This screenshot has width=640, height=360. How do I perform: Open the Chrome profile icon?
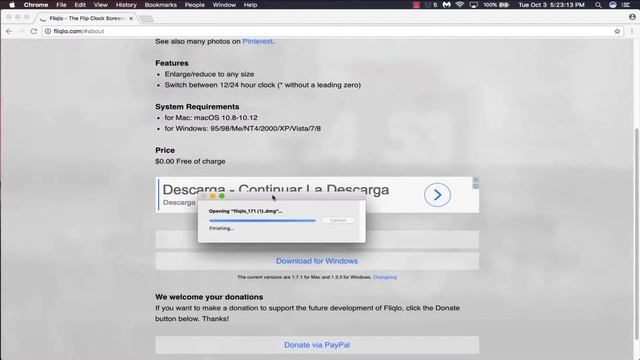632,17
